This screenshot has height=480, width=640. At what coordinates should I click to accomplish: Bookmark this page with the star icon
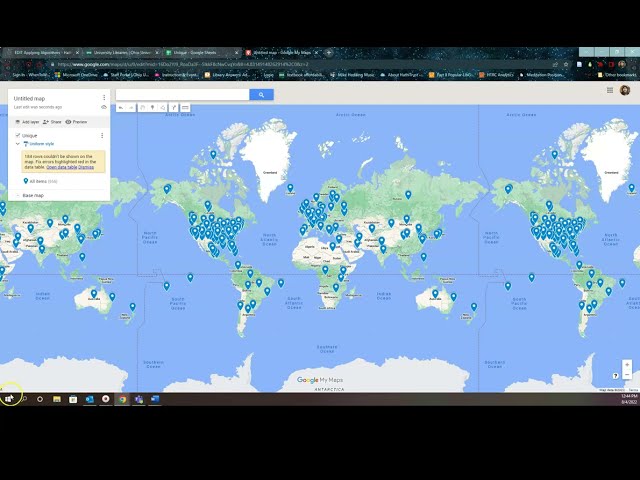[x=566, y=64]
